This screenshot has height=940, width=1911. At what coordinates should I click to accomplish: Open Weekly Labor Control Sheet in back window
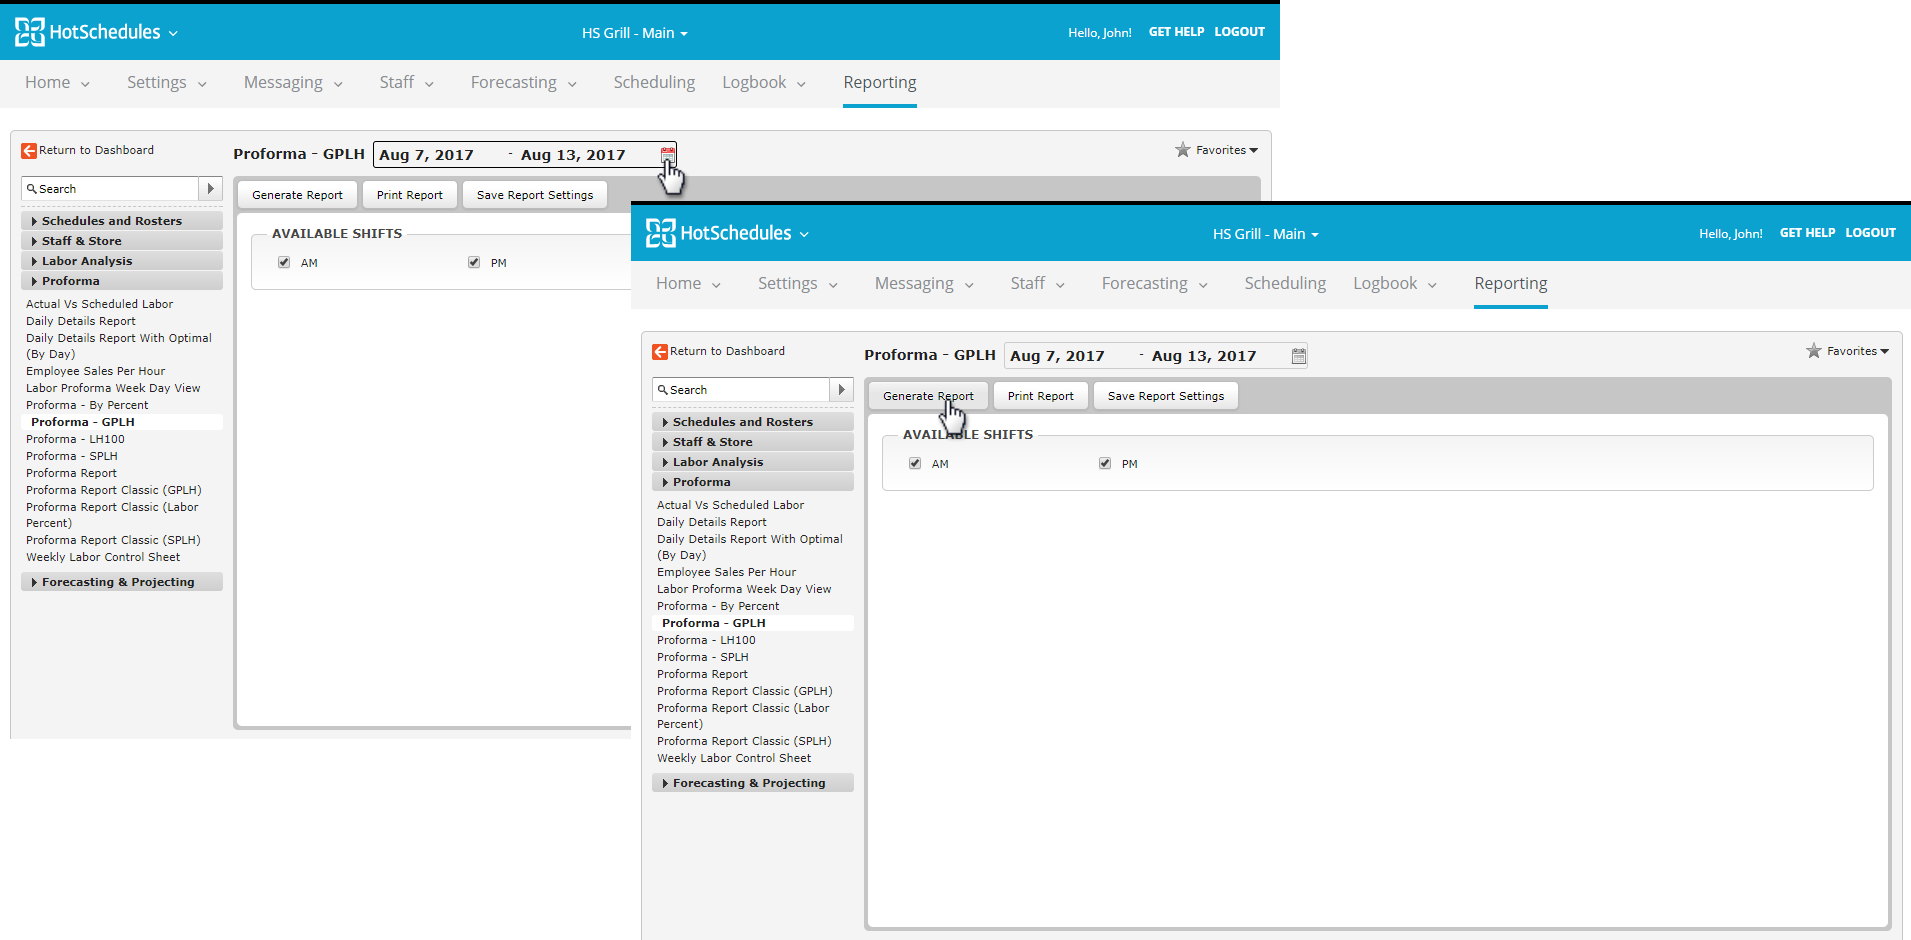pyautogui.click(x=103, y=557)
